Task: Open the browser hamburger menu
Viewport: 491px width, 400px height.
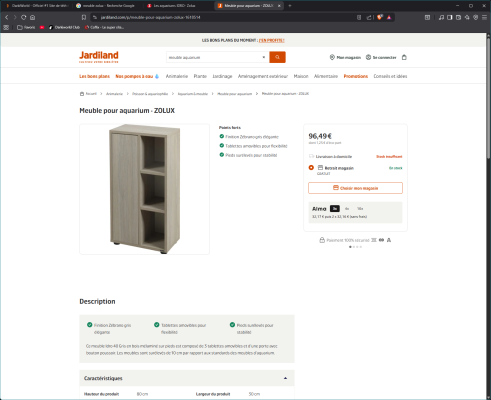Action: [x=484, y=17]
